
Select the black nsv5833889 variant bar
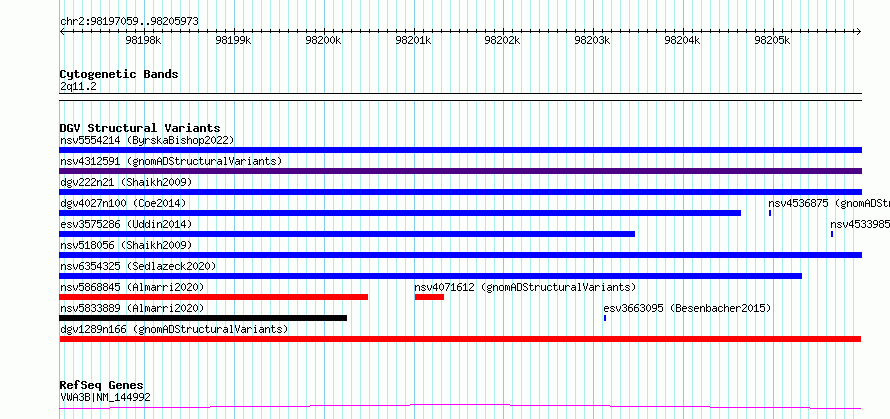click(x=203, y=318)
